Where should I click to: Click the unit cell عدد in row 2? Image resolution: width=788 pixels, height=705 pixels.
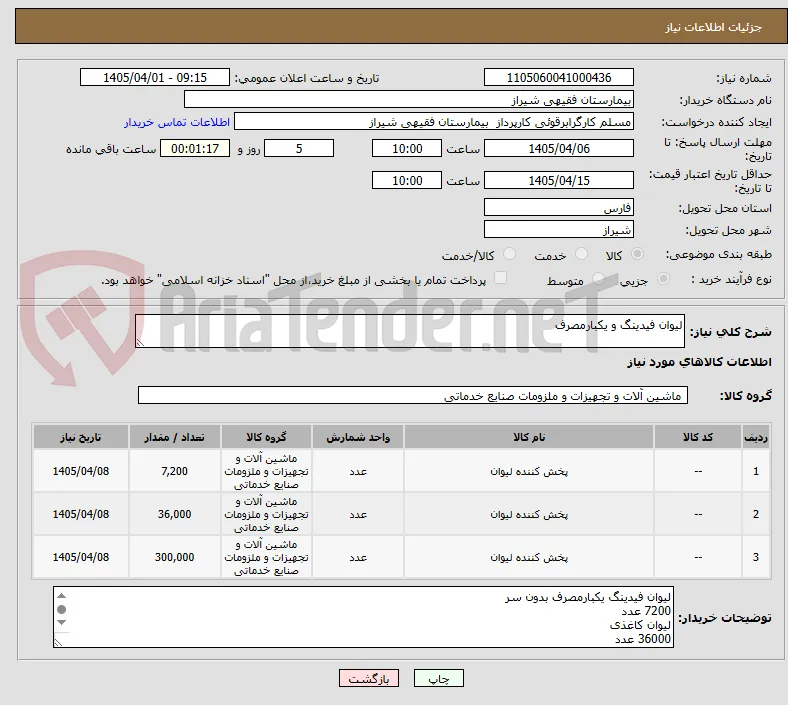click(x=358, y=514)
